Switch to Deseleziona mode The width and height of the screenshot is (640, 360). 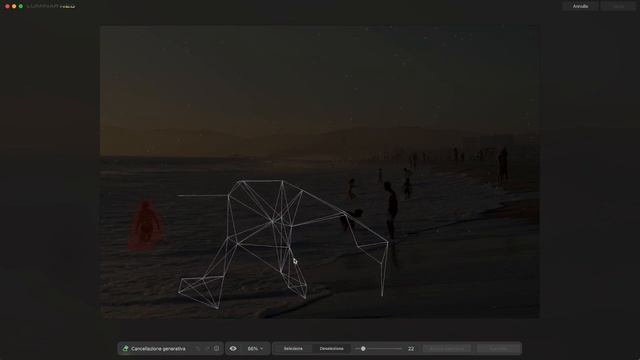[x=331, y=349]
